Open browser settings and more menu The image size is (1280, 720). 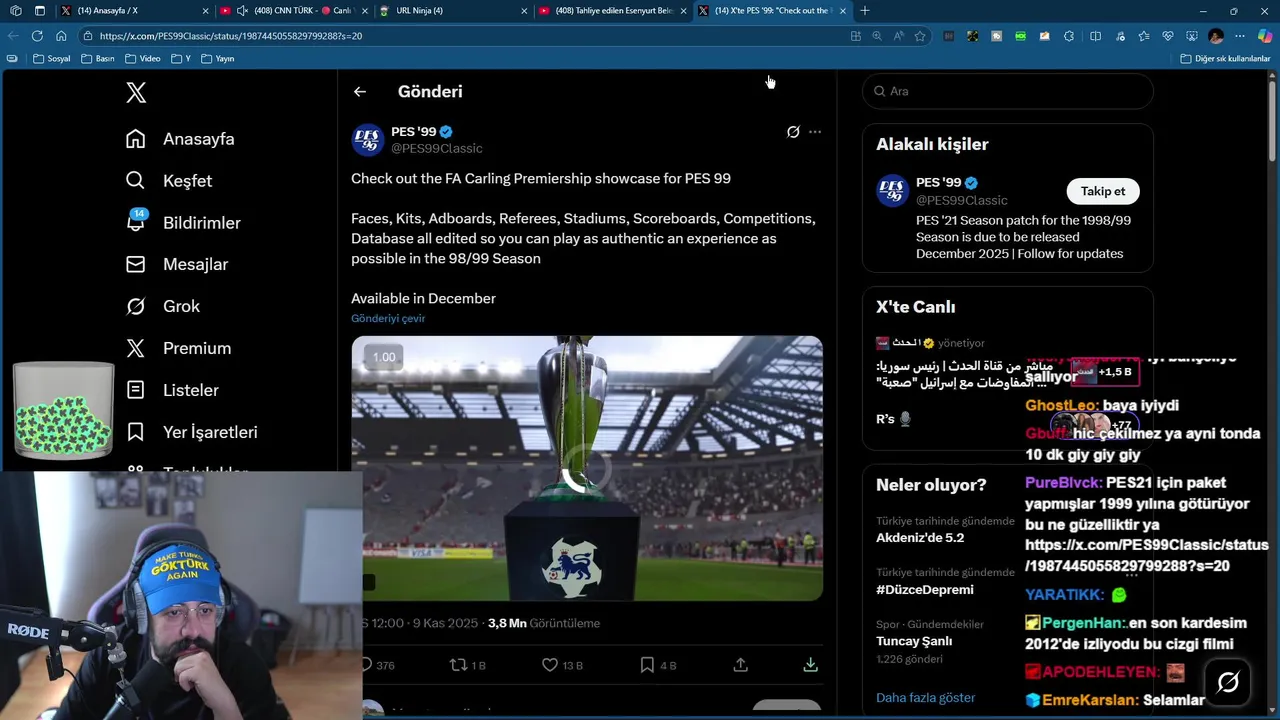click(1240, 36)
